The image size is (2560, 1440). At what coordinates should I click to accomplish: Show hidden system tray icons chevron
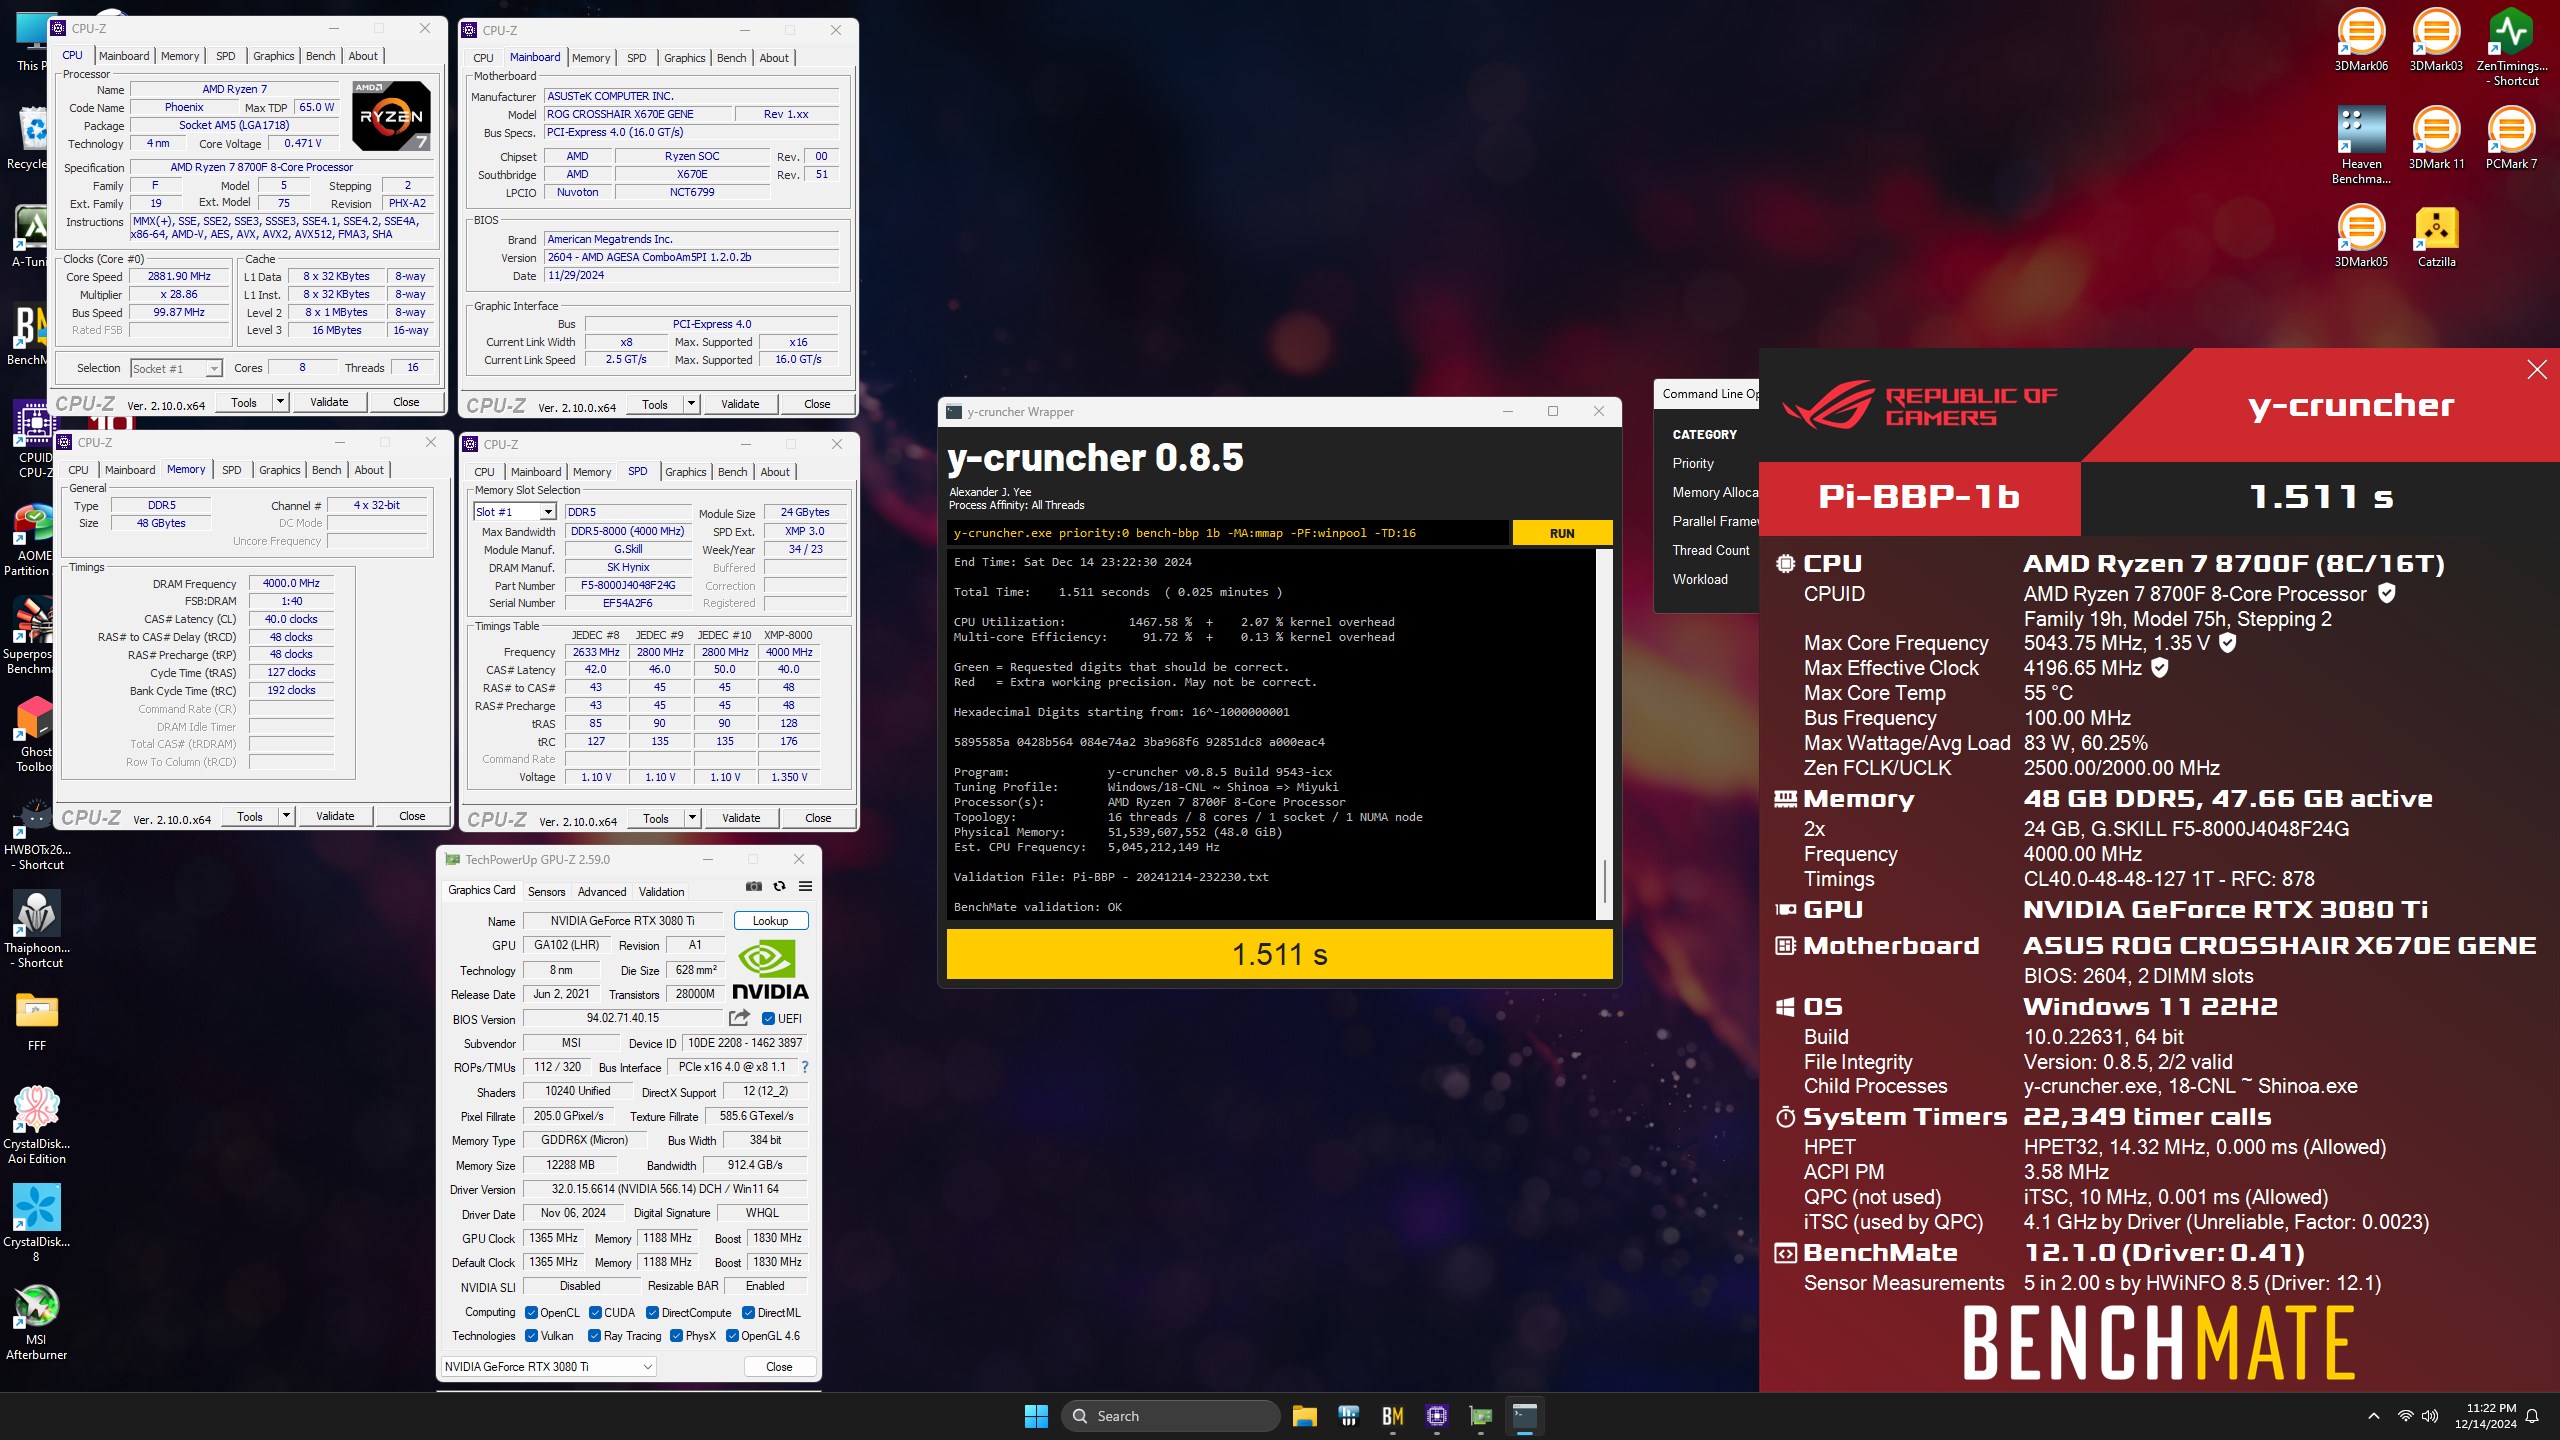tap(2373, 1416)
